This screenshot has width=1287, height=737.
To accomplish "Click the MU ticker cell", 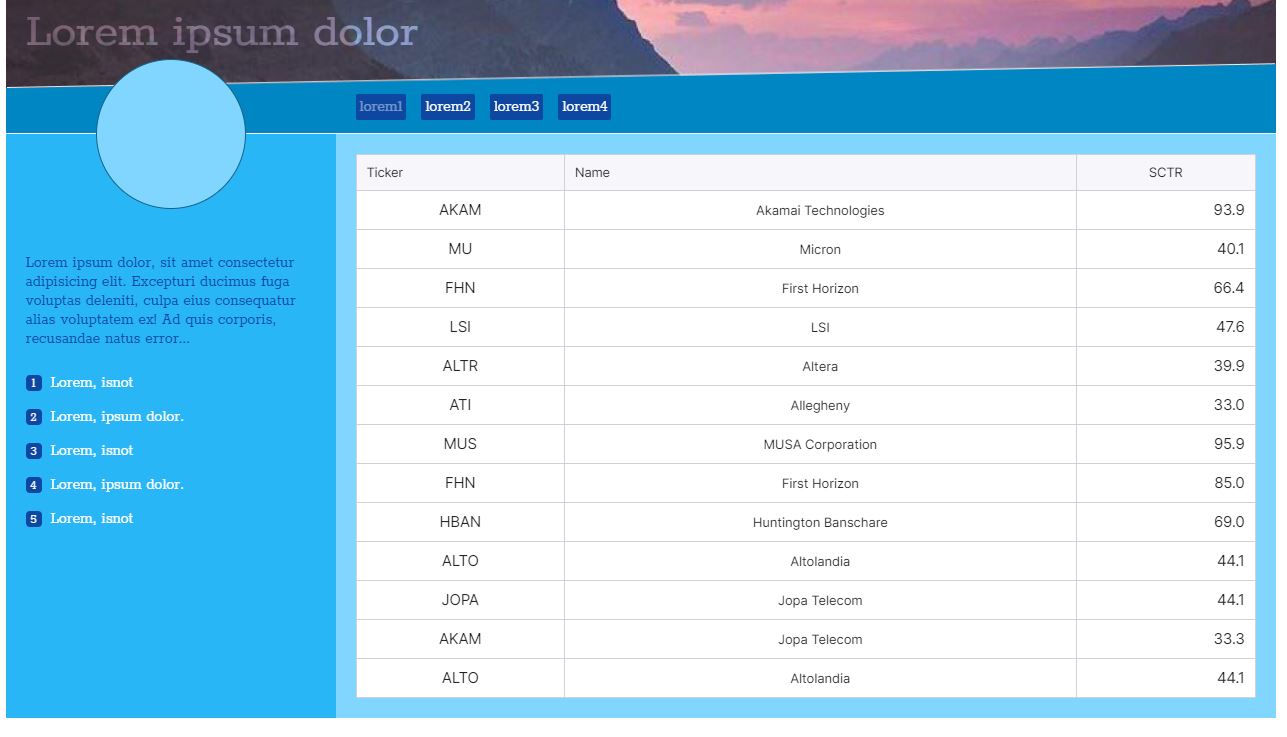I will [x=460, y=249].
